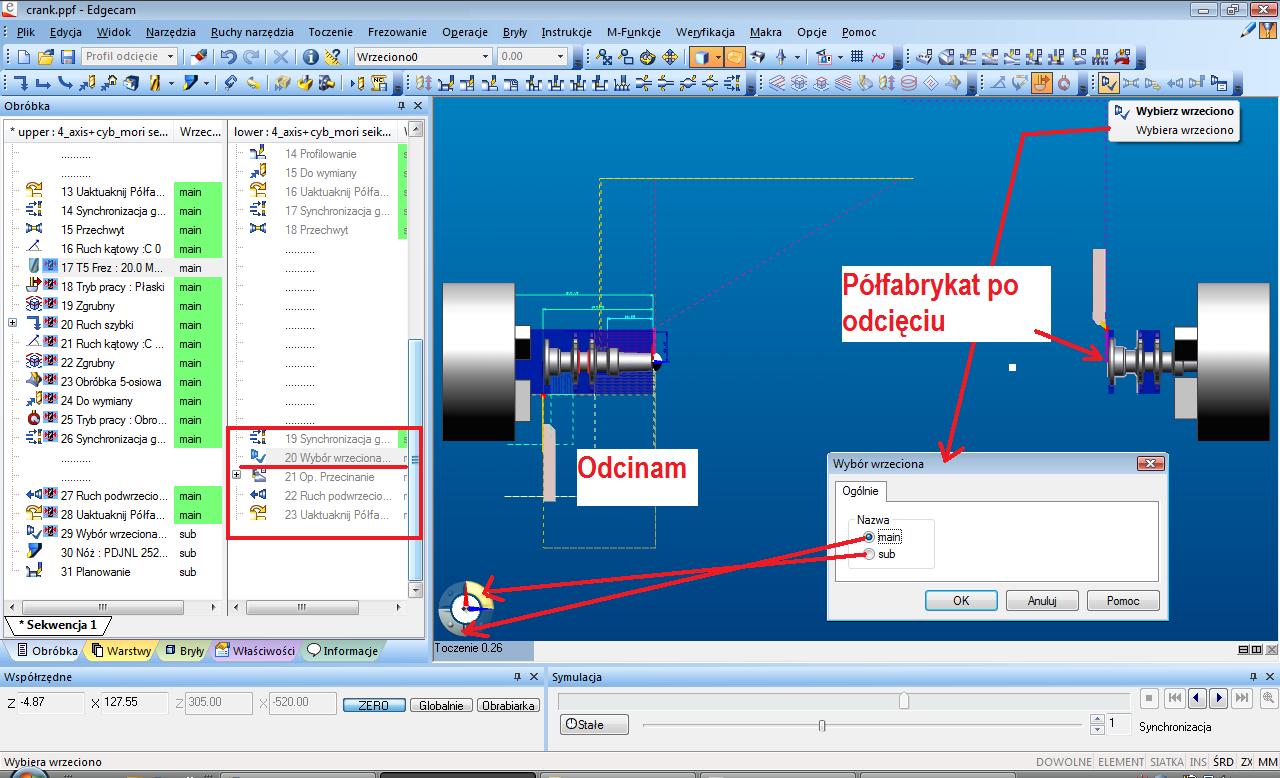The height and width of the screenshot is (778, 1280).
Task: Click the blue info icon in the toolbar
Action: click(311, 57)
